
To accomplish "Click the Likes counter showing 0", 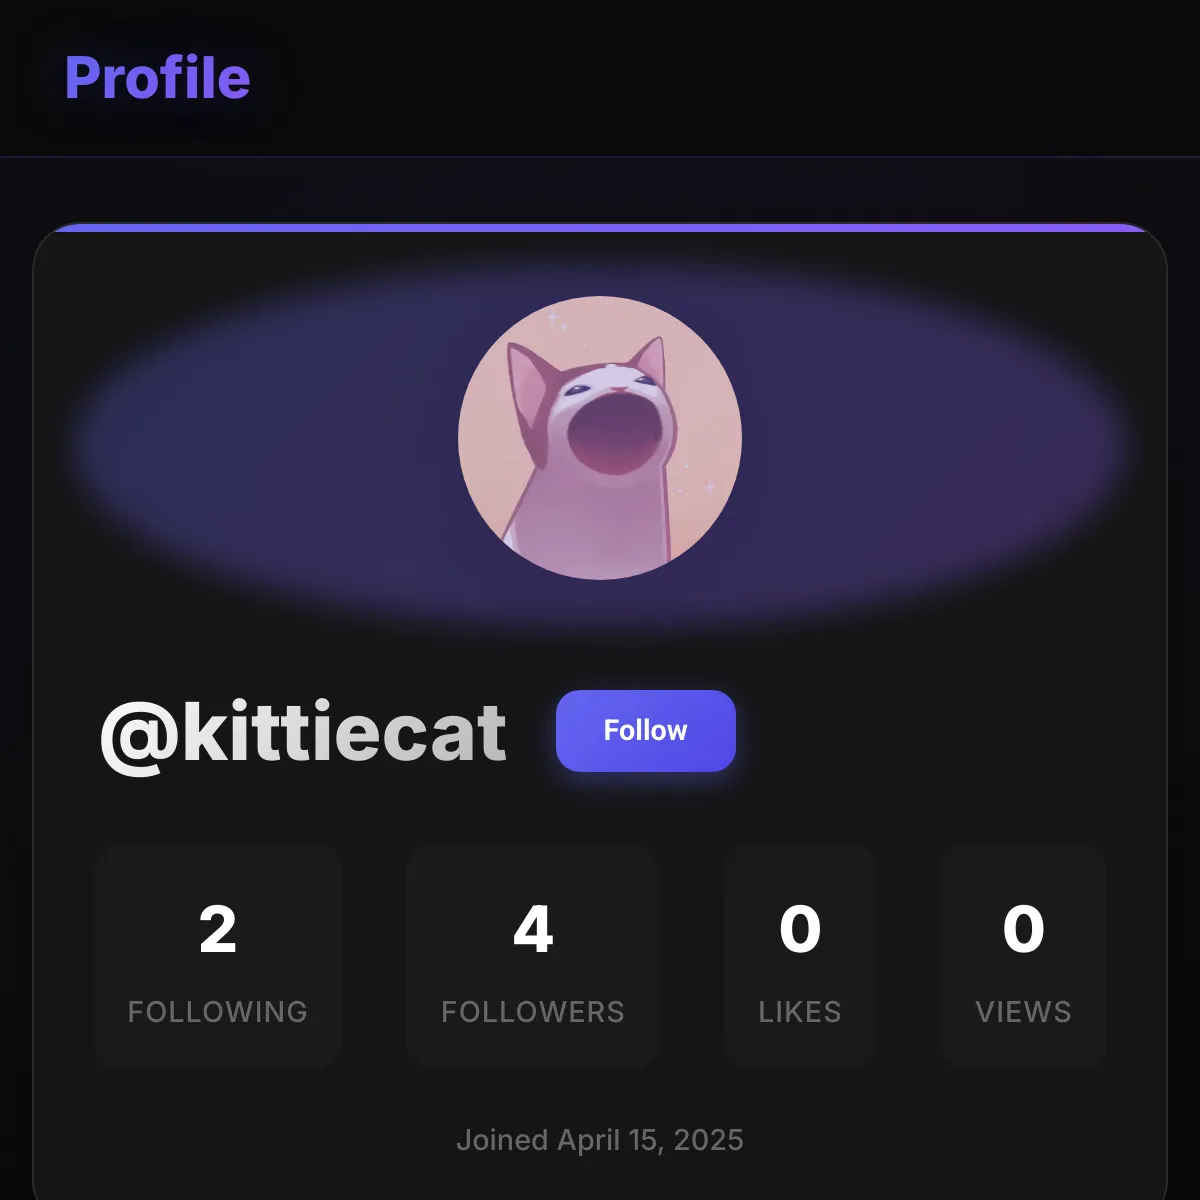I will [x=799, y=930].
